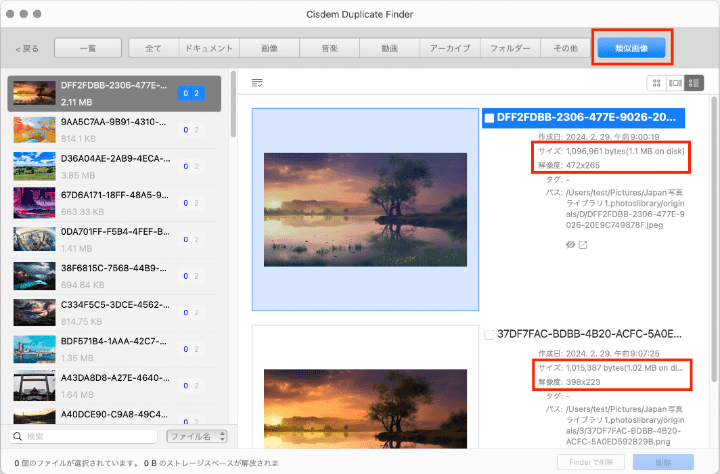Image resolution: width=720 pixels, height=474 pixels.
Task: Switch to detailed list view
Action: click(694, 82)
